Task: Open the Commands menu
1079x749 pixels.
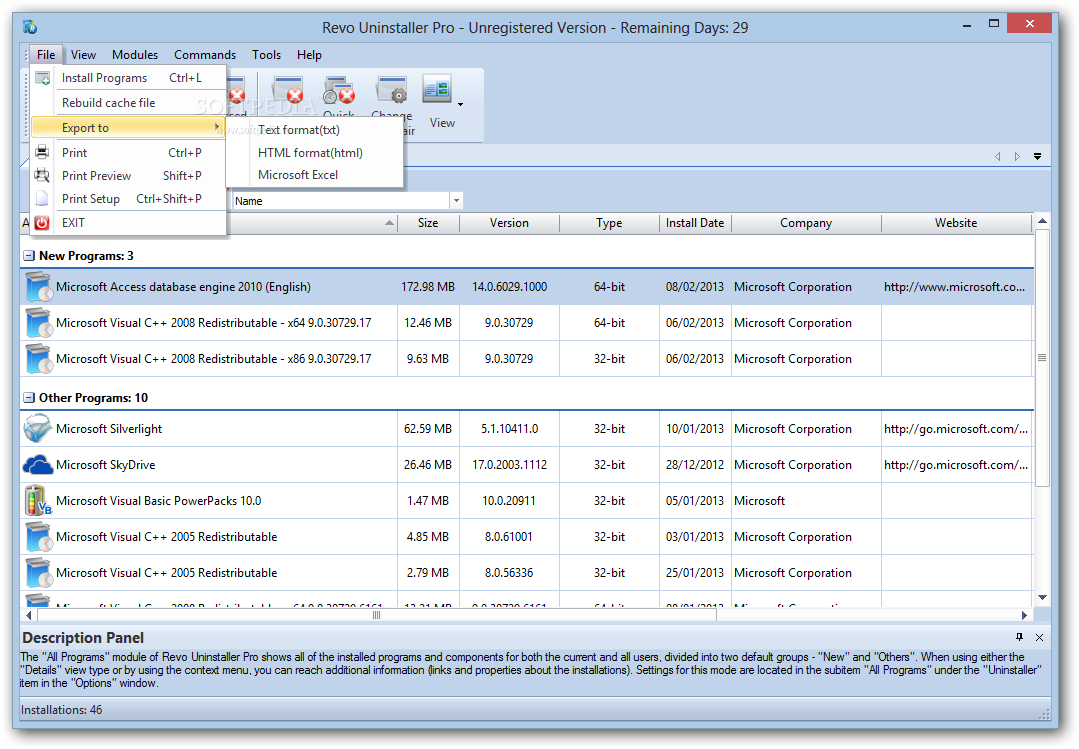Action: click(x=205, y=54)
